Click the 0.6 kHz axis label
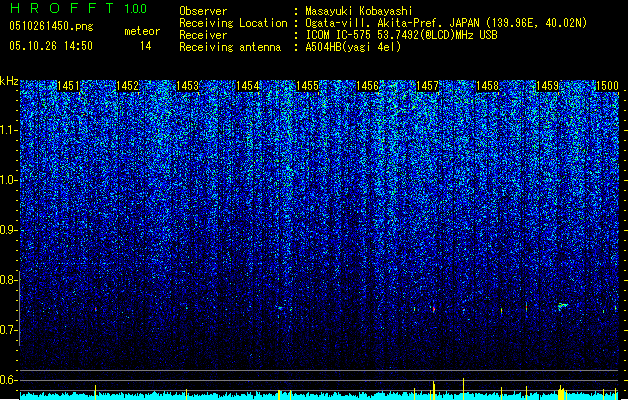The height and width of the screenshot is (400, 629). click(x=9, y=380)
